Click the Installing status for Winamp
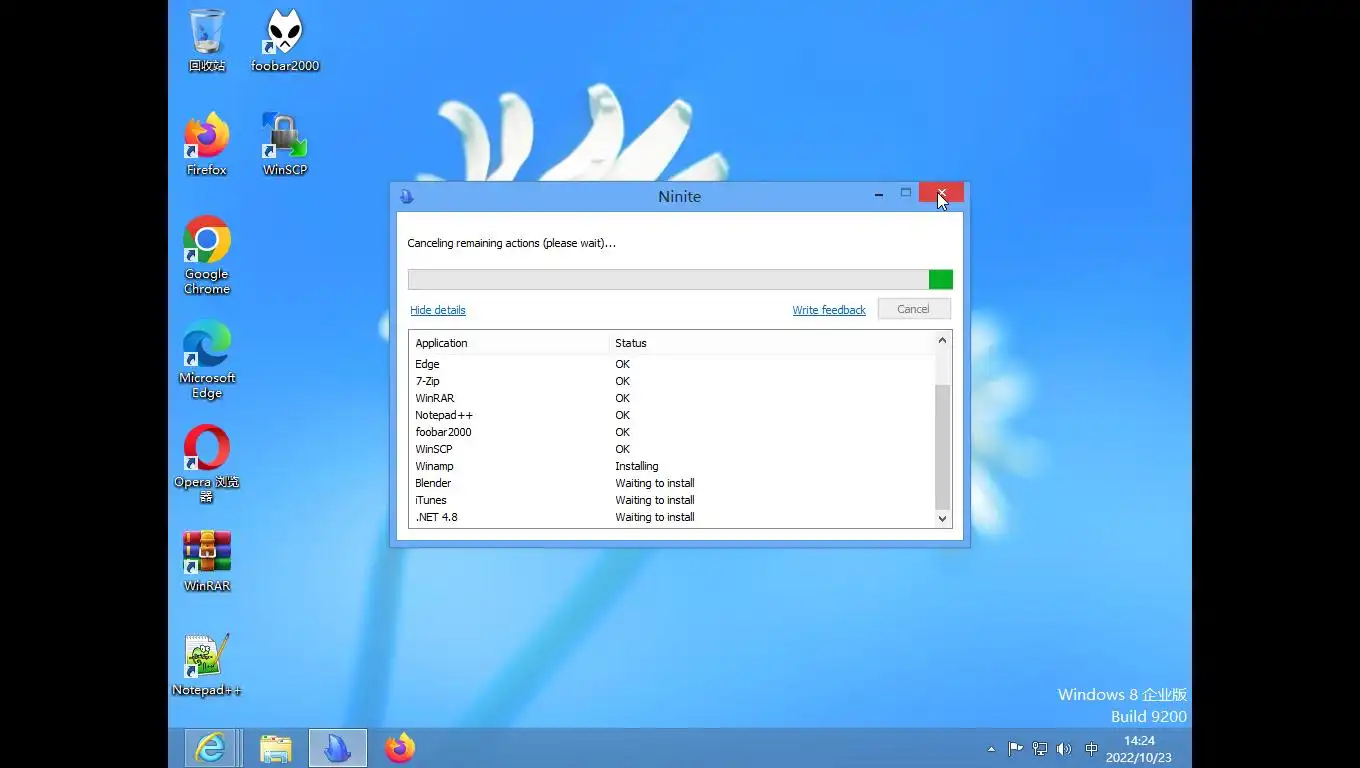 [x=637, y=466]
